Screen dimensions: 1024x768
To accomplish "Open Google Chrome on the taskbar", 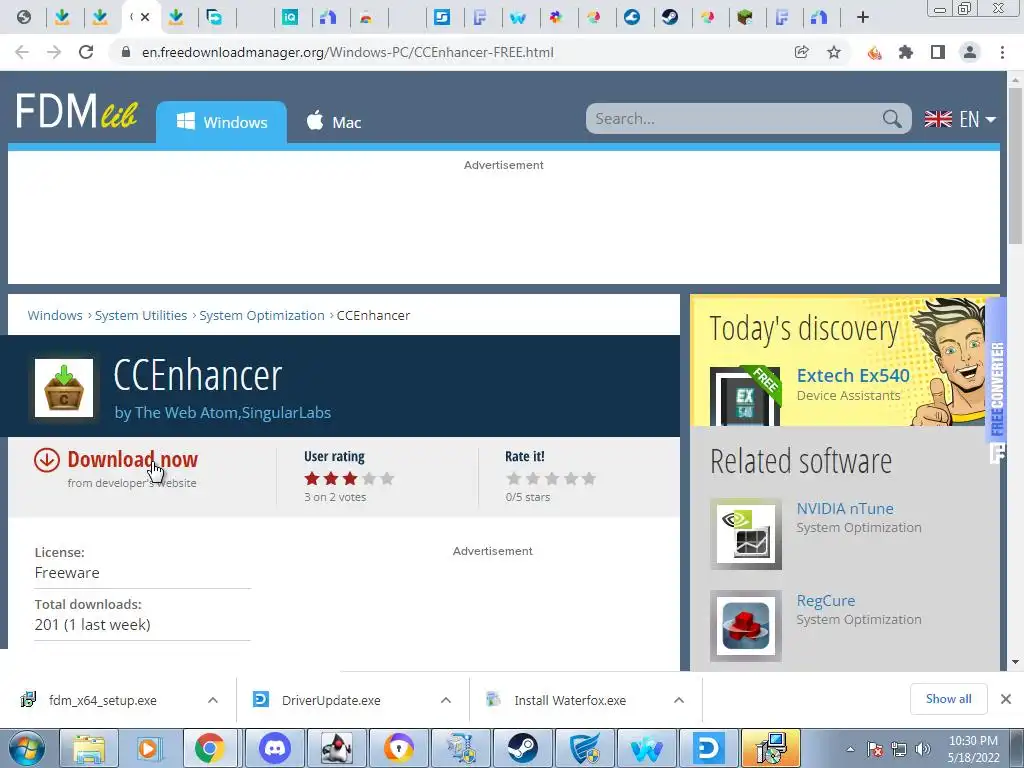I will (210, 748).
